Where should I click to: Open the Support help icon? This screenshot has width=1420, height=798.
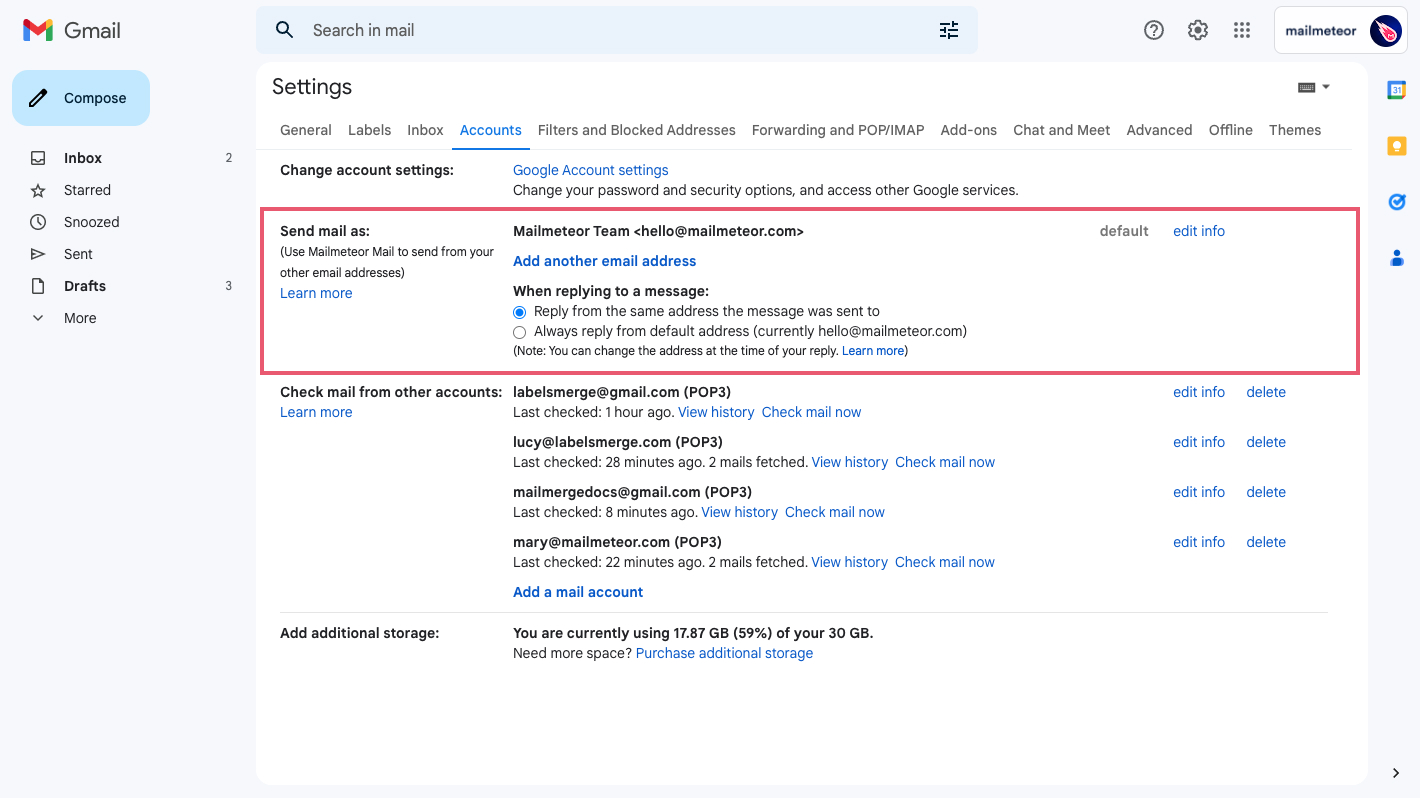(x=1154, y=30)
